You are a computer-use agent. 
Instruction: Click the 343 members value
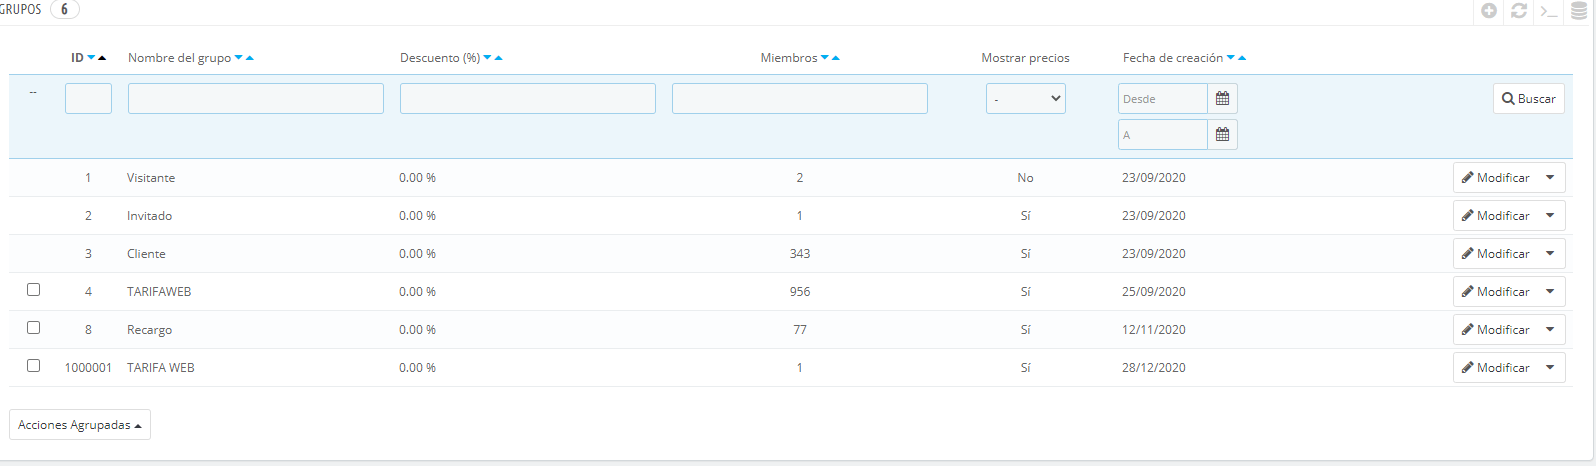pos(800,254)
